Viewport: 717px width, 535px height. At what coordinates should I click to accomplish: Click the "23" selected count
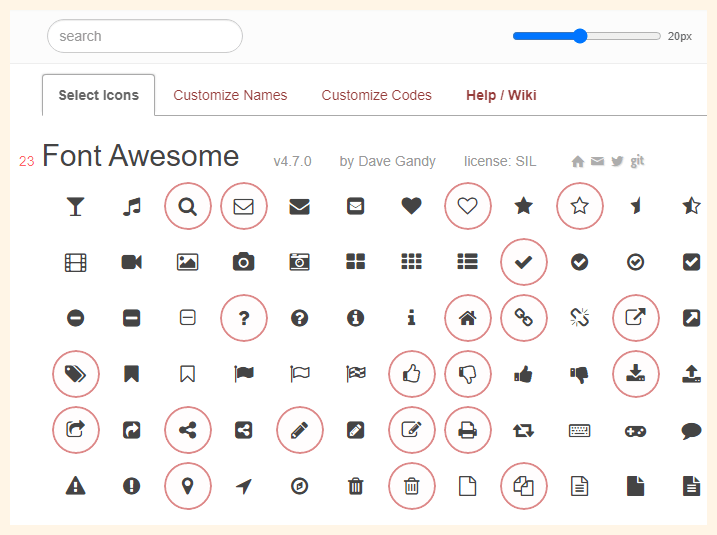27,161
